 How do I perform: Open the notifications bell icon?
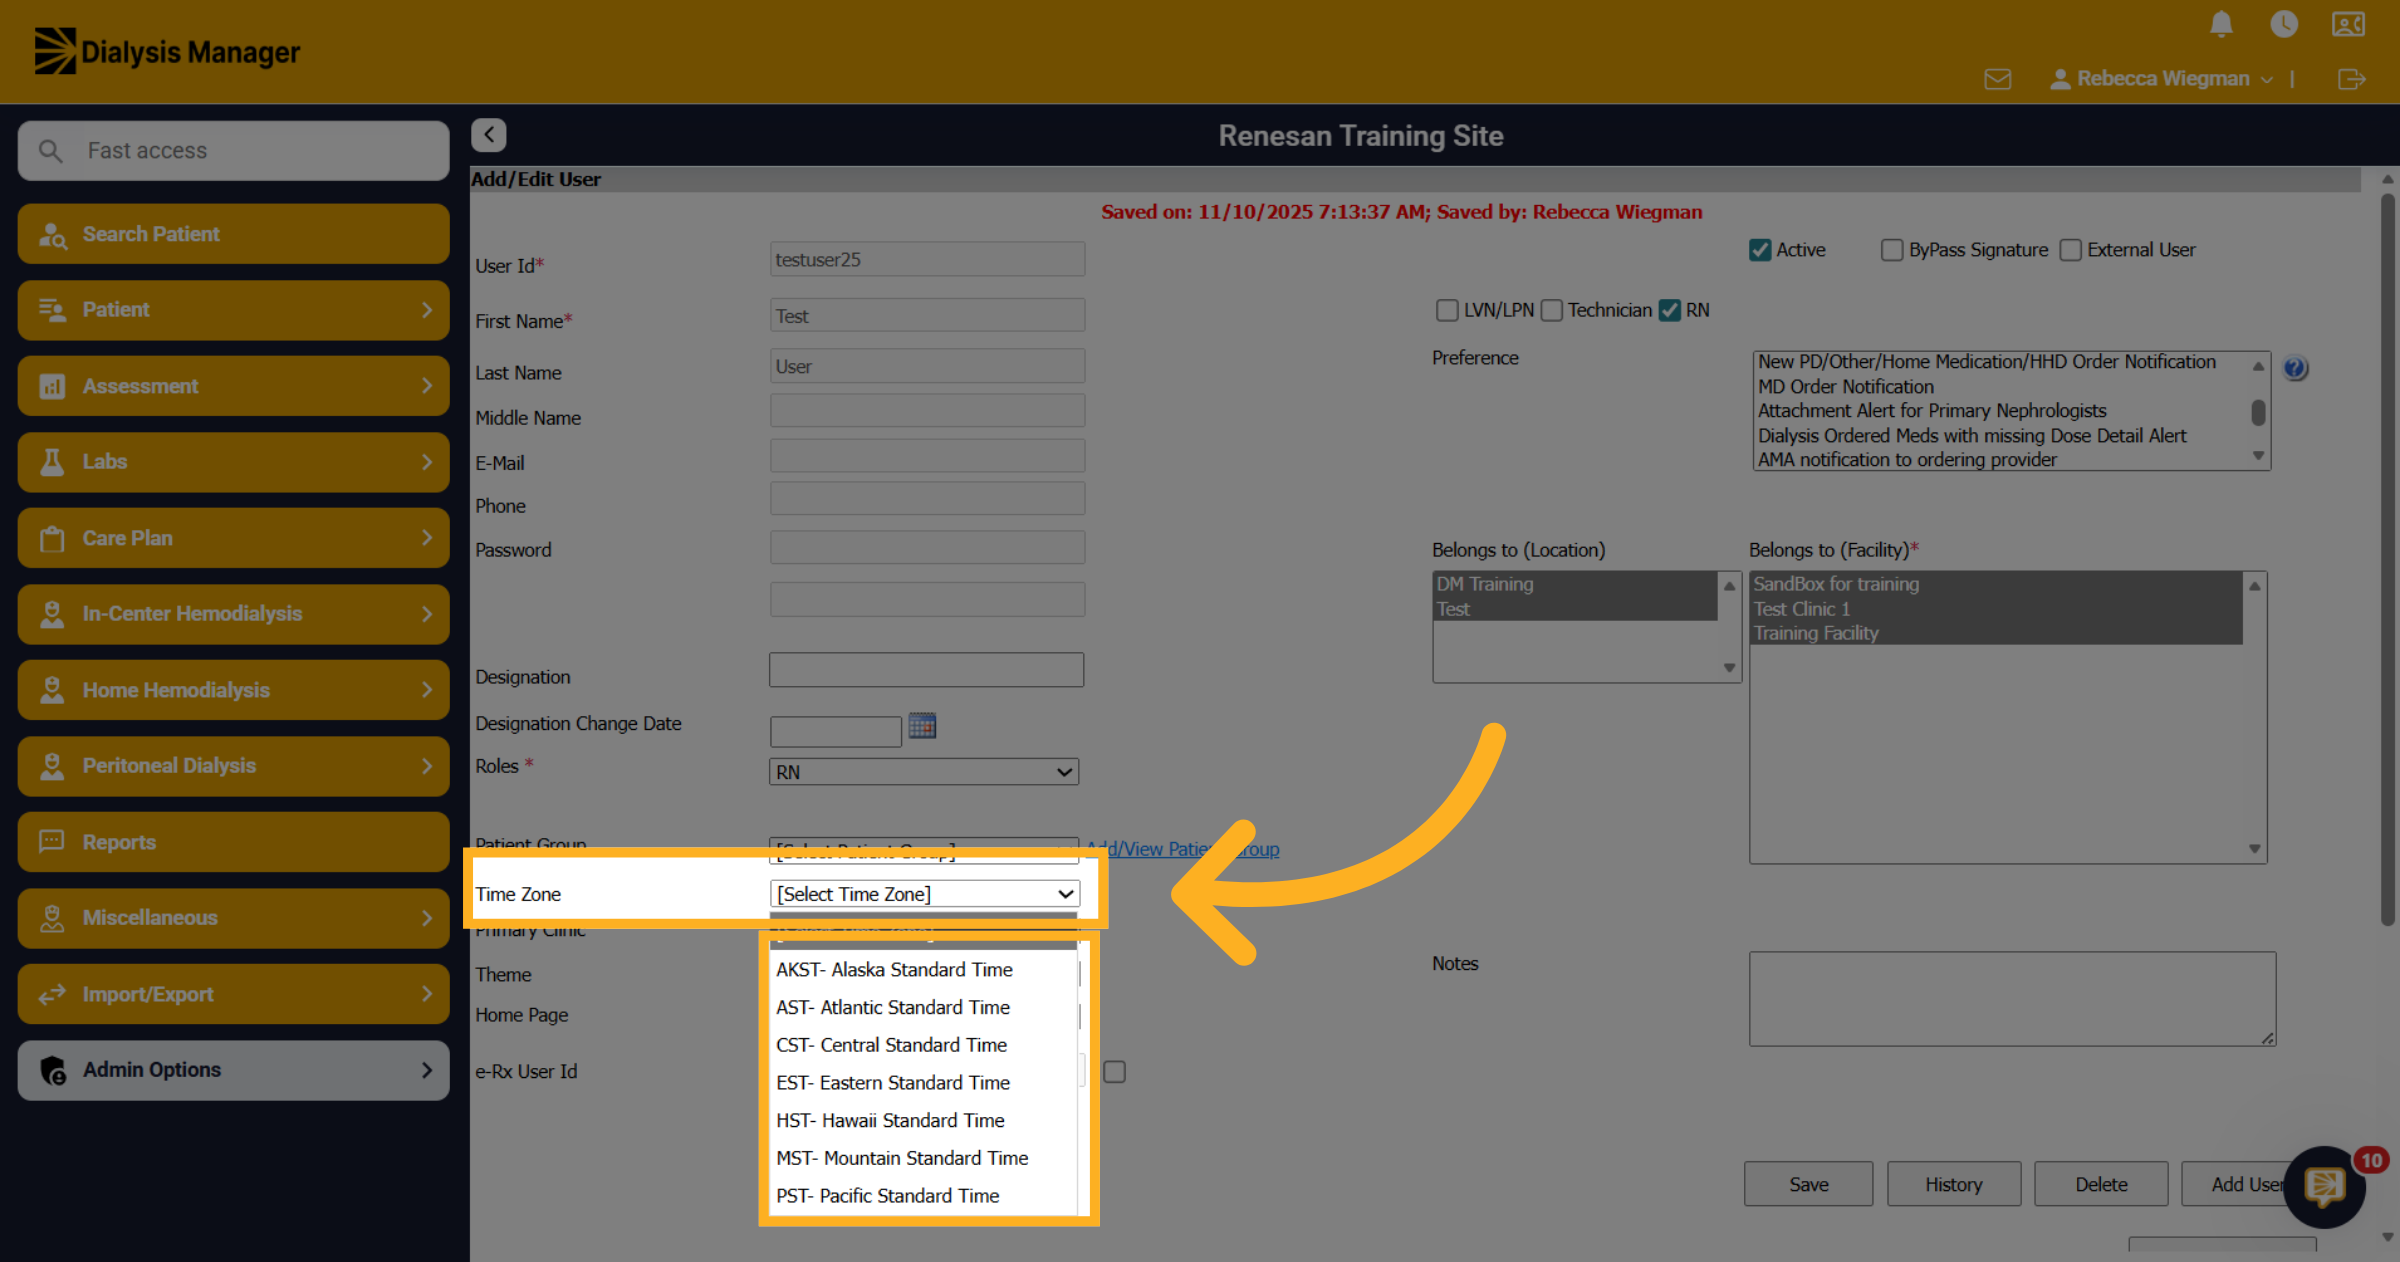click(x=2221, y=24)
